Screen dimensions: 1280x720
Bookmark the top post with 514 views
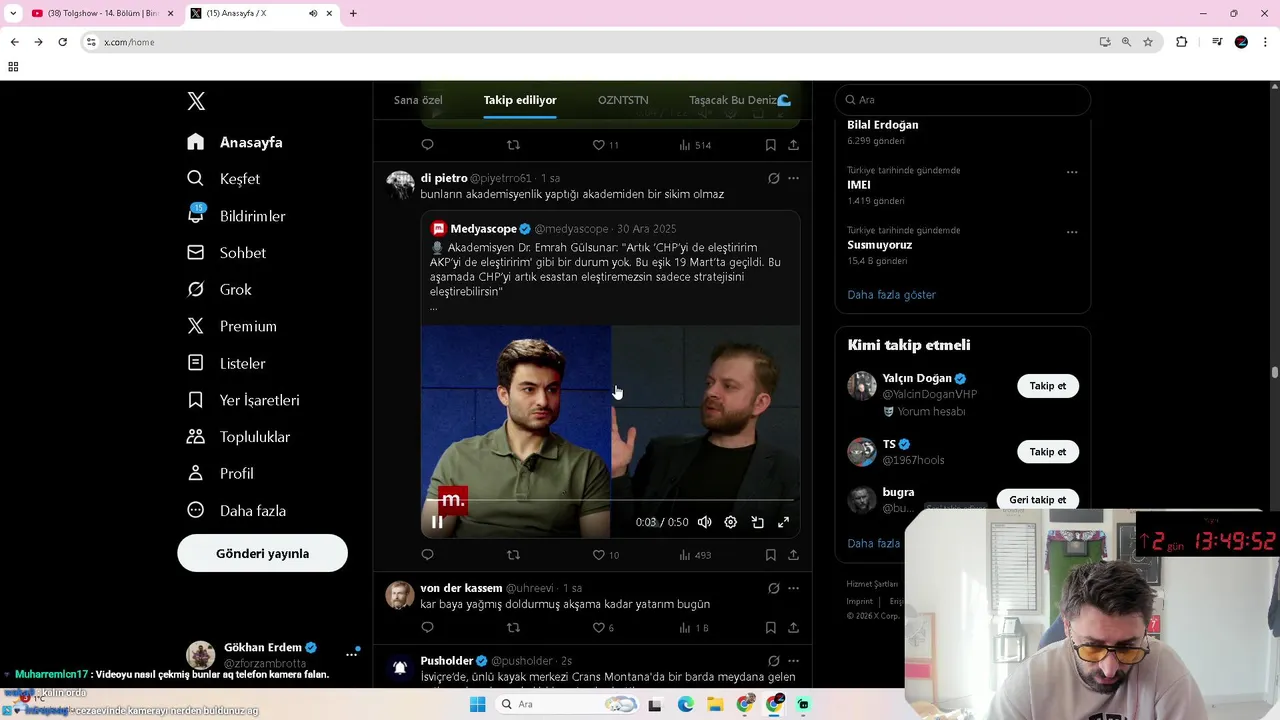point(771,145)
